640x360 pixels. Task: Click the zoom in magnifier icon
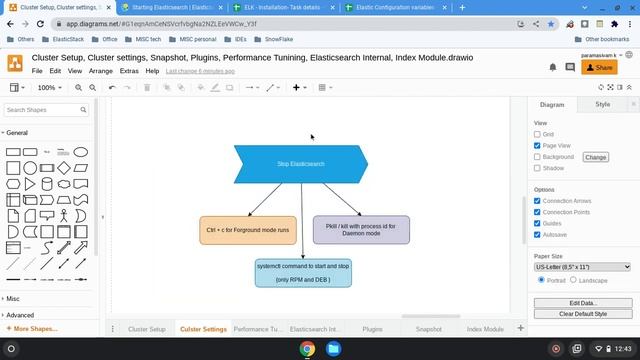78,88
